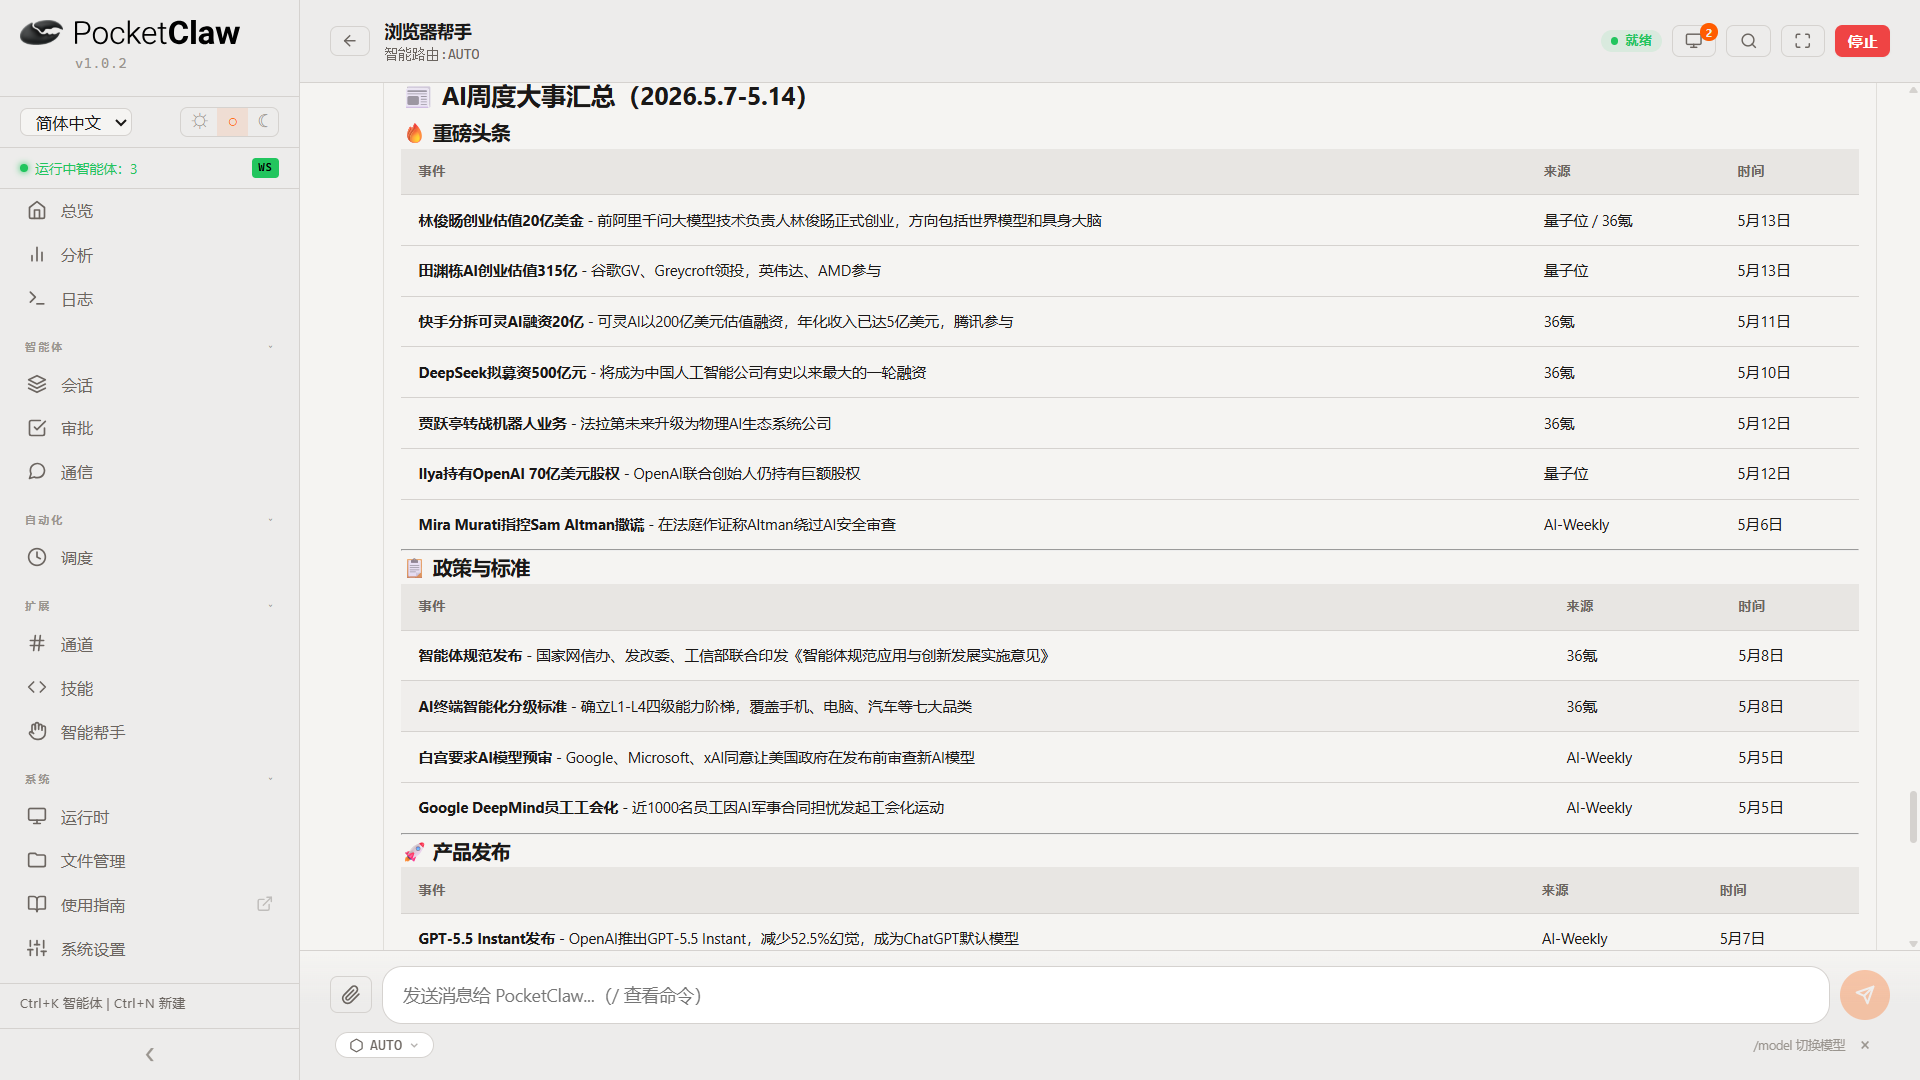This screenshot has height=1080, width=1920.
Task: Click the 田渊栋AI创业估值315亿 event
Action: pos(497,271)
